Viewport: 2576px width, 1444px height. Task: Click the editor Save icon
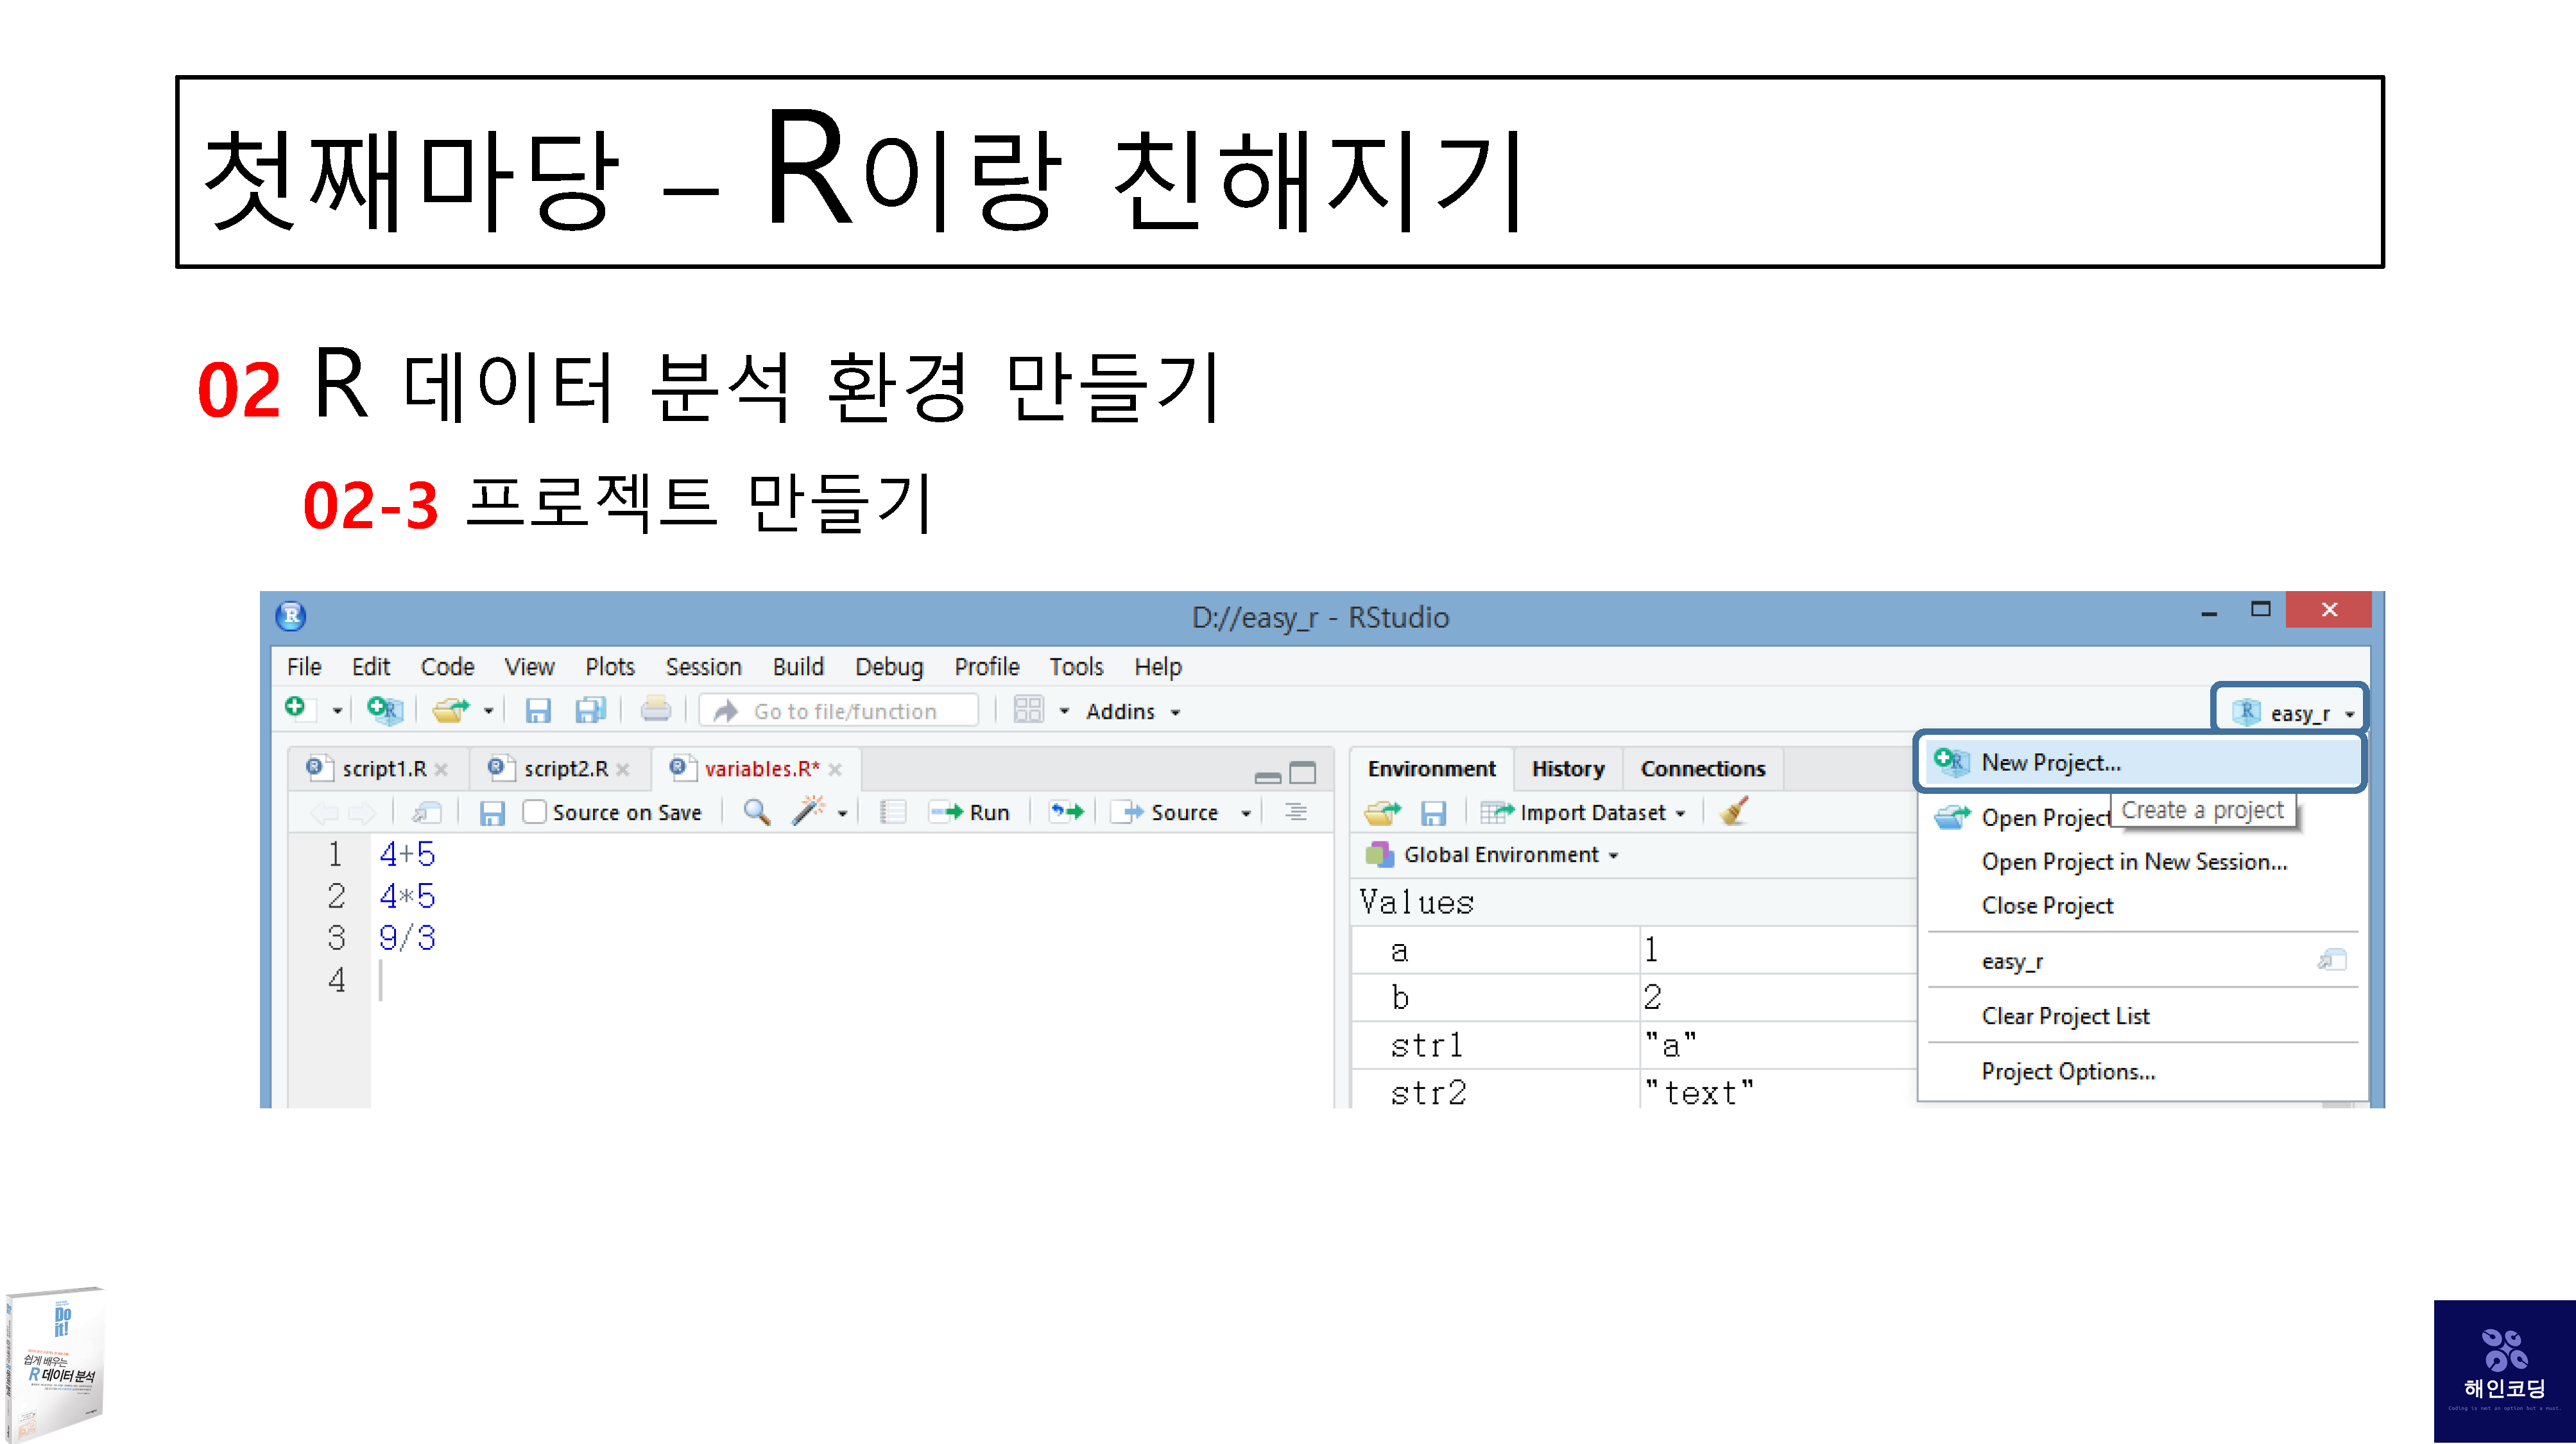(x=492, y=813)
